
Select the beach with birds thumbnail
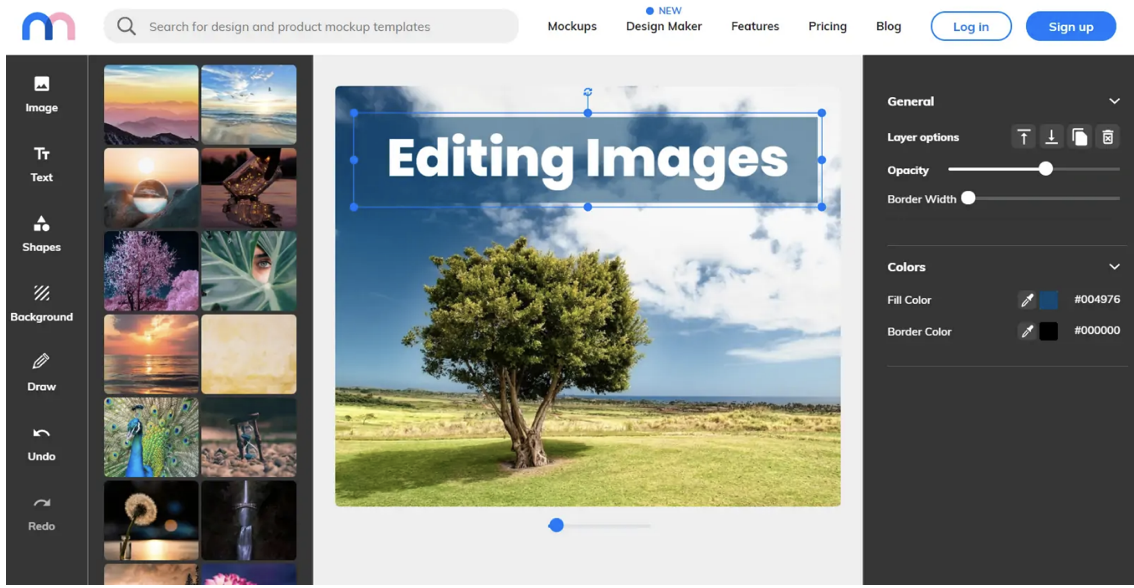click(249, 105)
